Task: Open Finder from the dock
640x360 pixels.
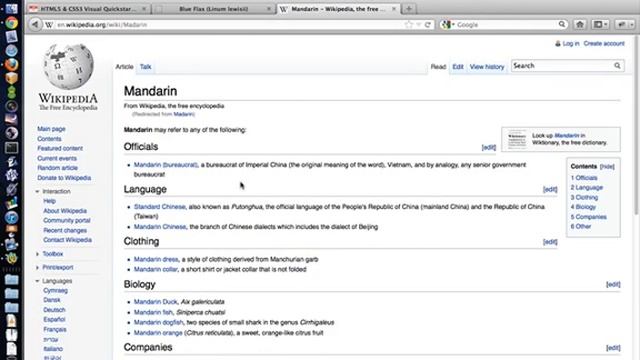Action: (11, 8)
